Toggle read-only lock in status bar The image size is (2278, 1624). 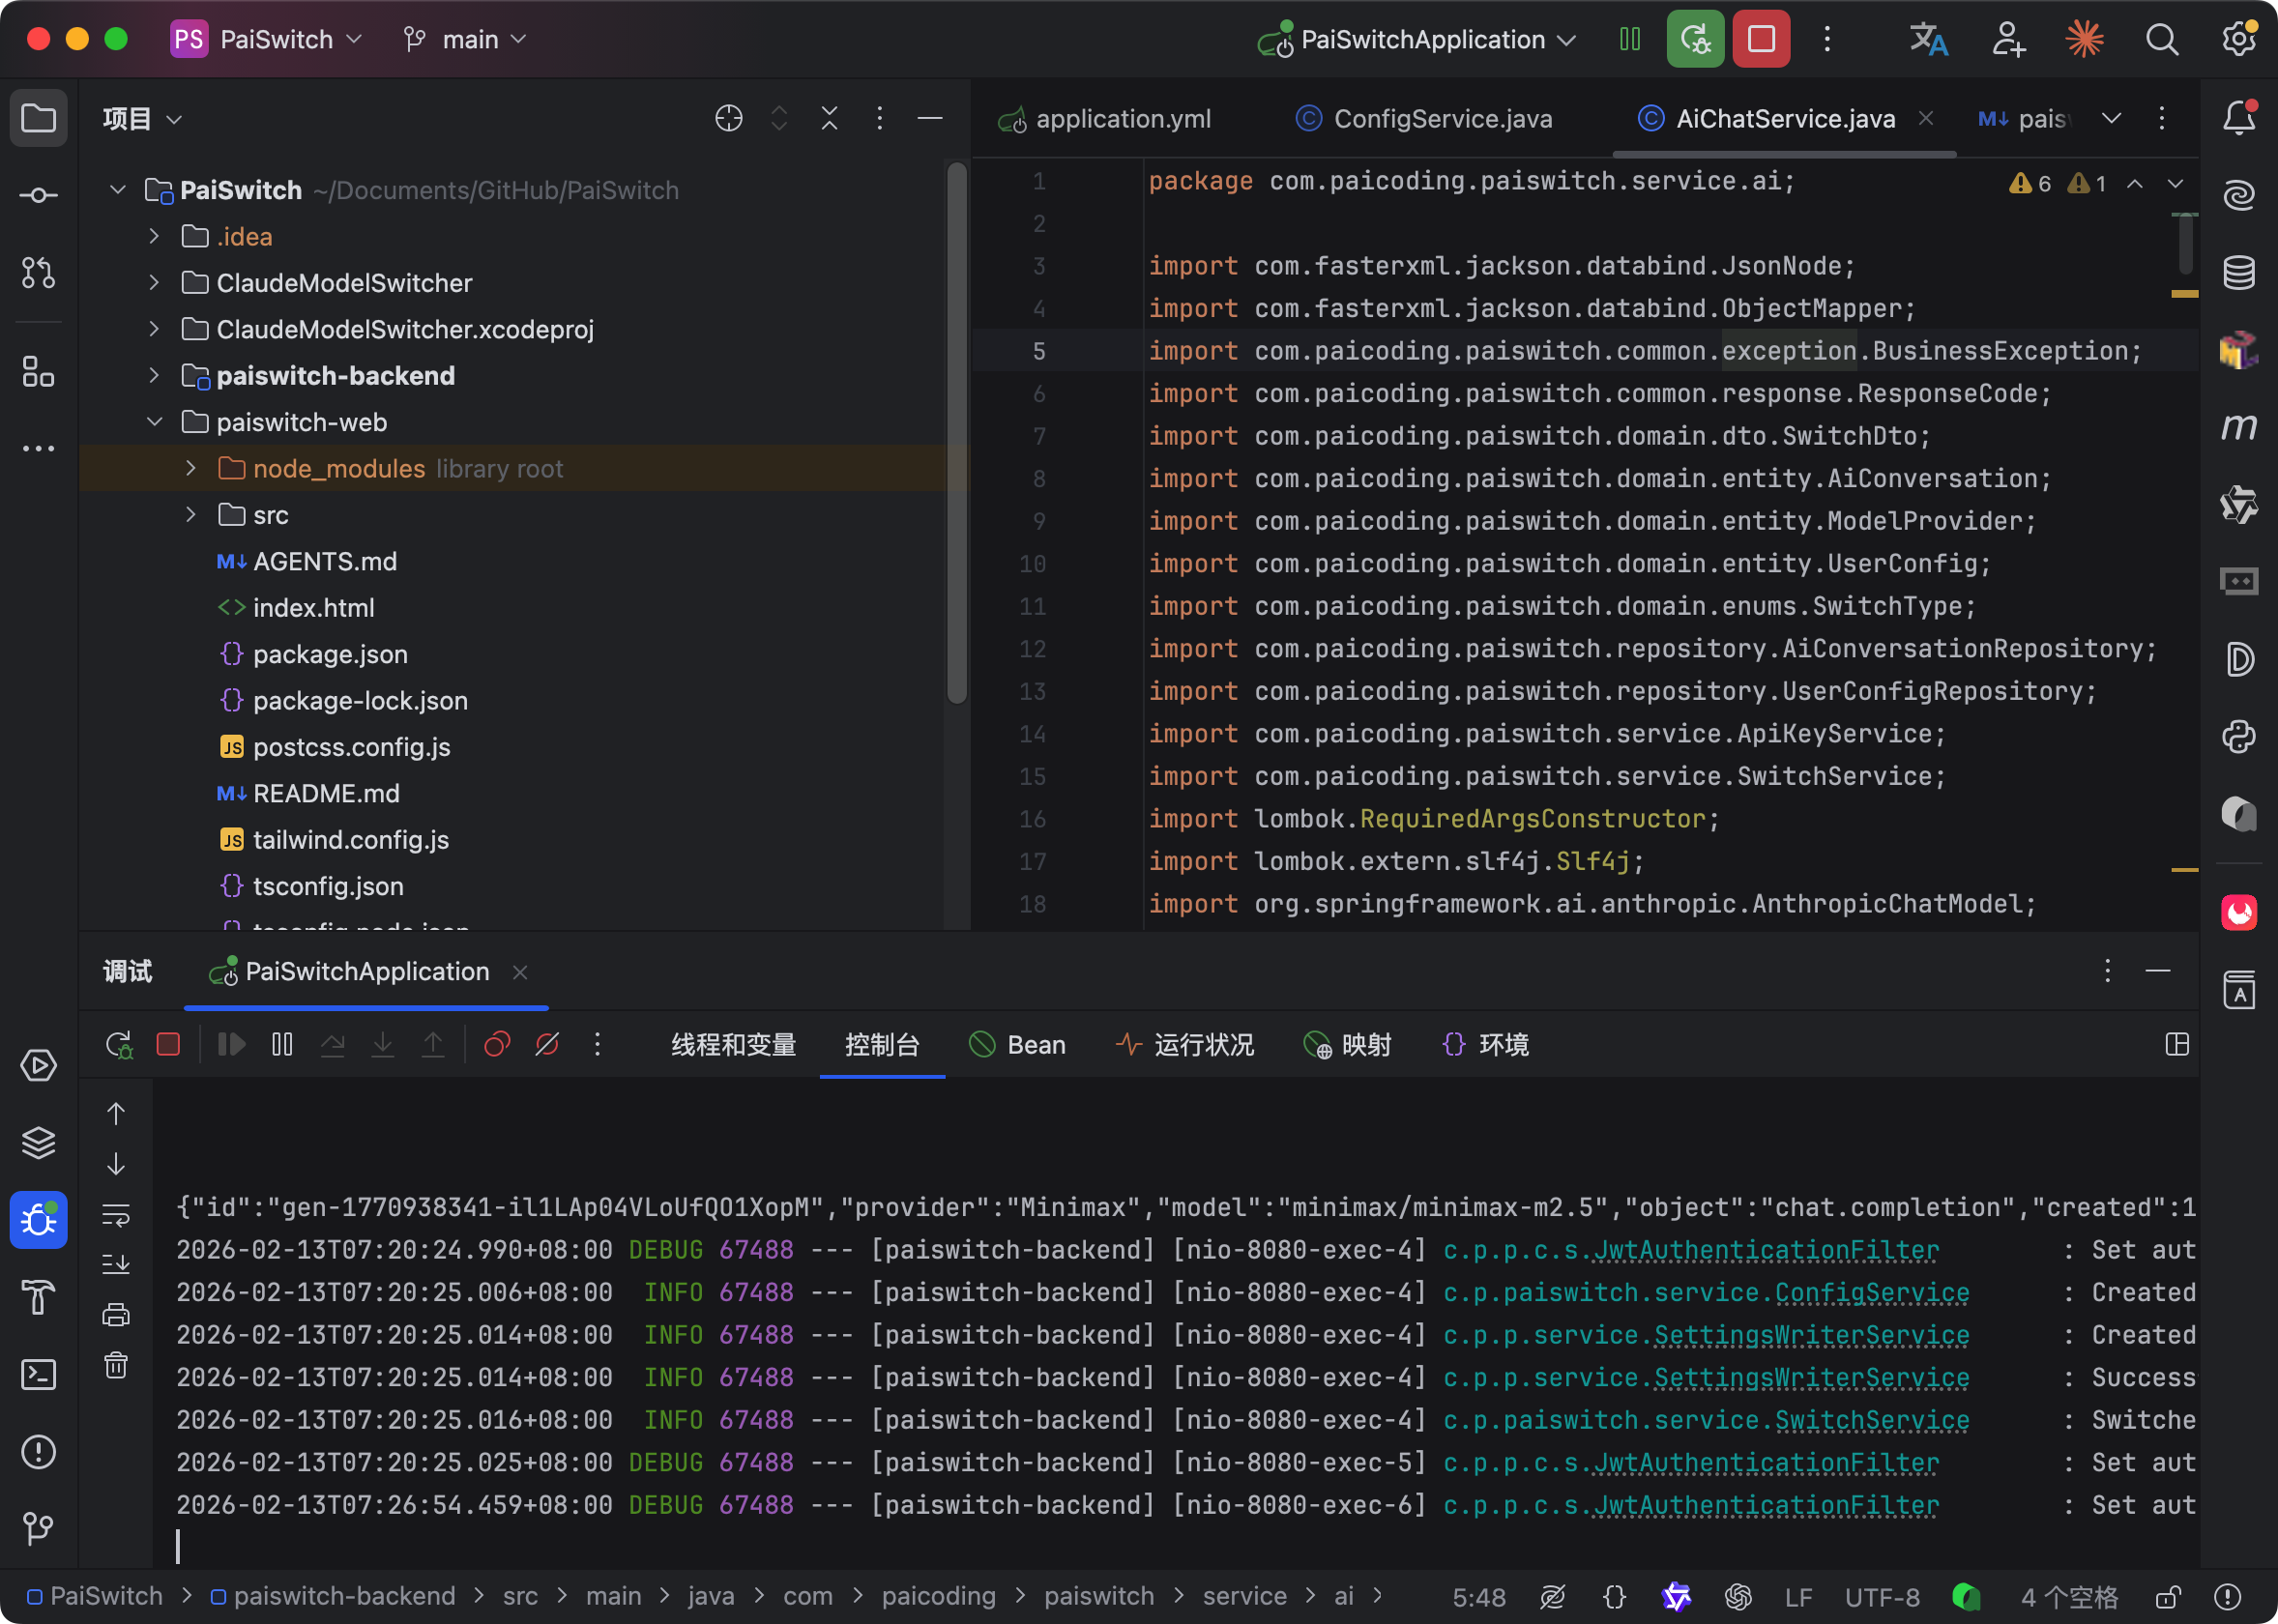(x=2167, y=1597)
